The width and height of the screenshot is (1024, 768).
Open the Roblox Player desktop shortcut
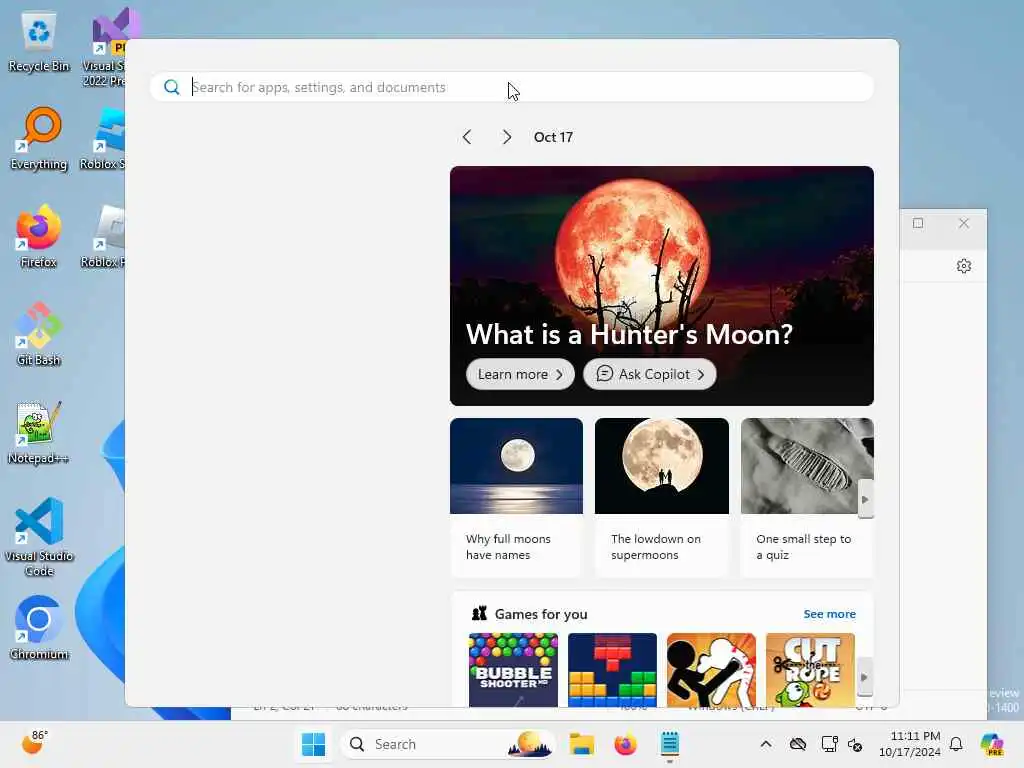(x=104, y=236)
